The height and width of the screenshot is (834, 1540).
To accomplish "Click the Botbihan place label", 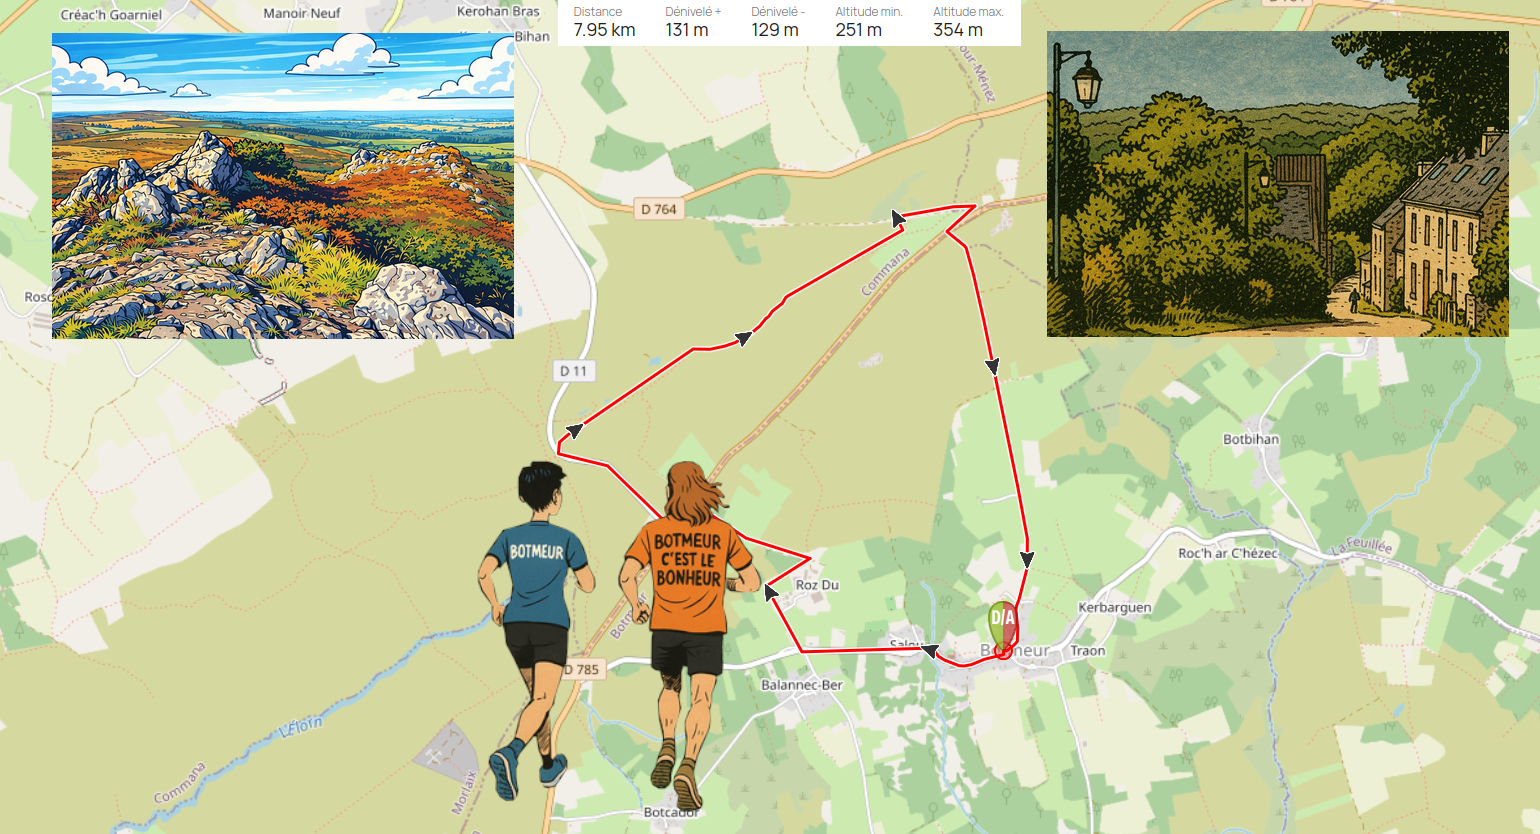I will (1251, 439).
